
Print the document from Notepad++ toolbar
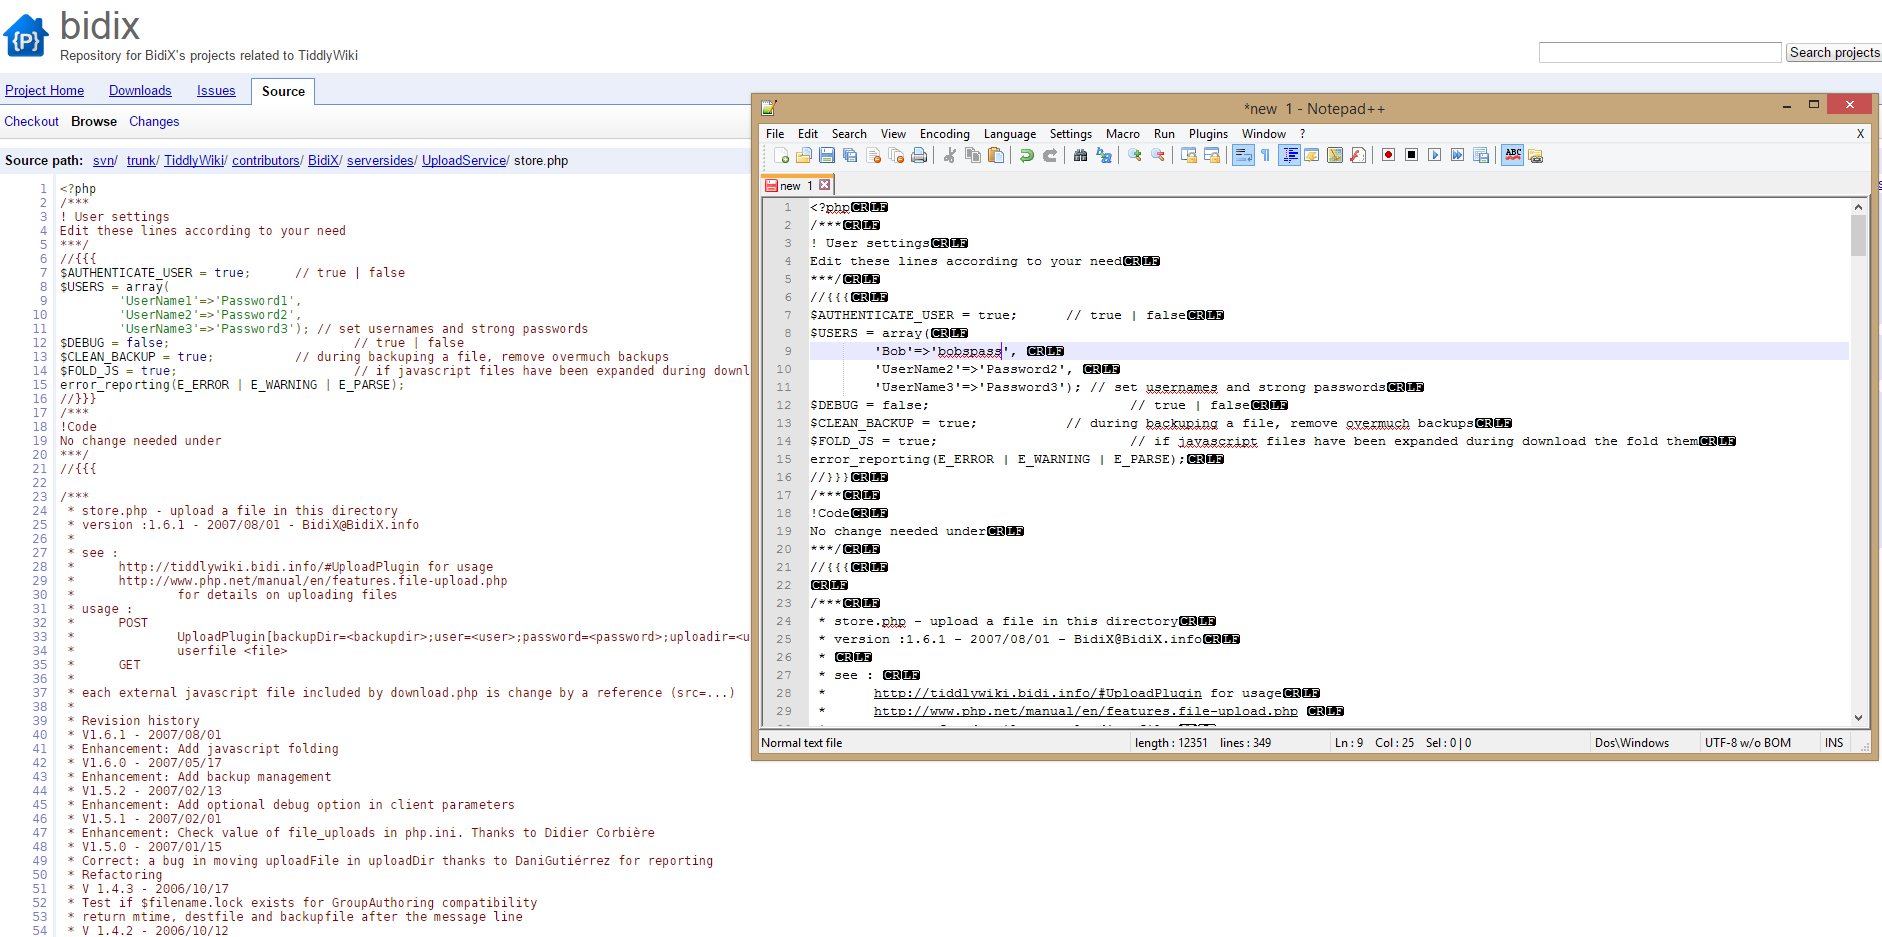pyautogui.click(x=919, y=155)
